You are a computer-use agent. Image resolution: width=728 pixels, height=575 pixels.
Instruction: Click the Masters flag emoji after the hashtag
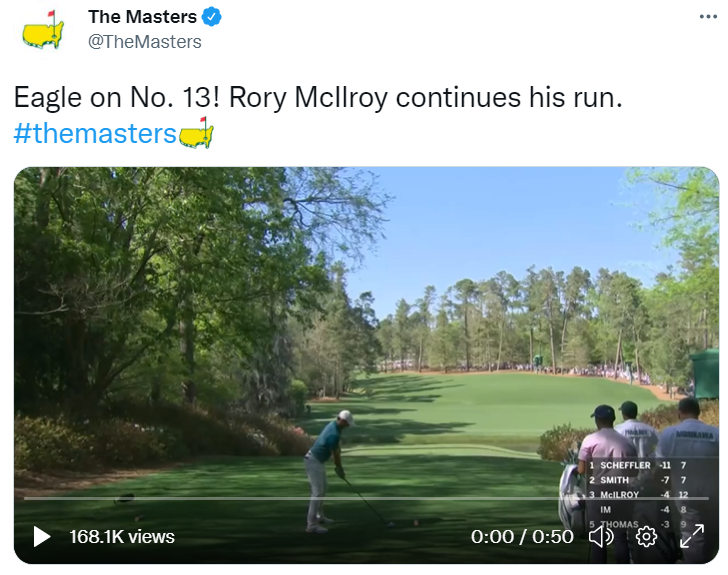pyautogui.click(x=196, y=133)
